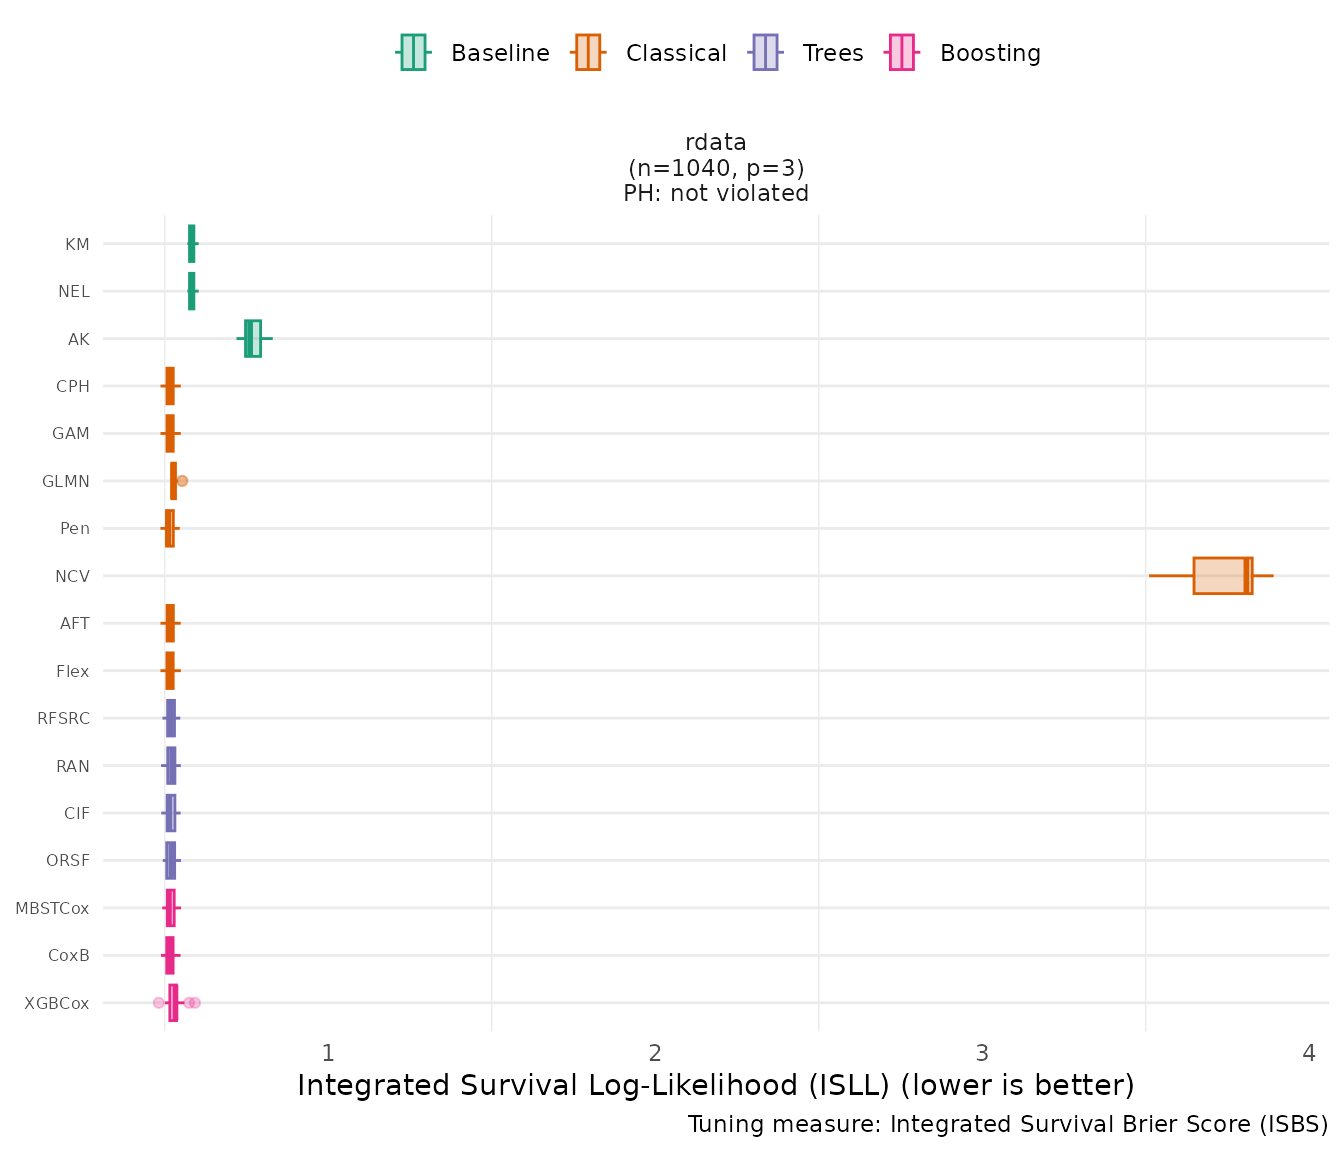Click the leftmost XGBCox outlier point

click(158, 1002)
